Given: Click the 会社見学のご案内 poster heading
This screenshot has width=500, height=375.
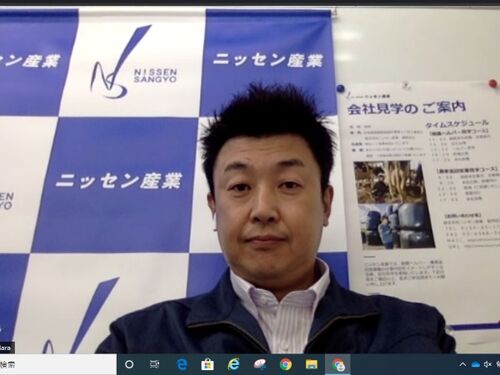Looking at the screenshot, I should click(406, 108).
